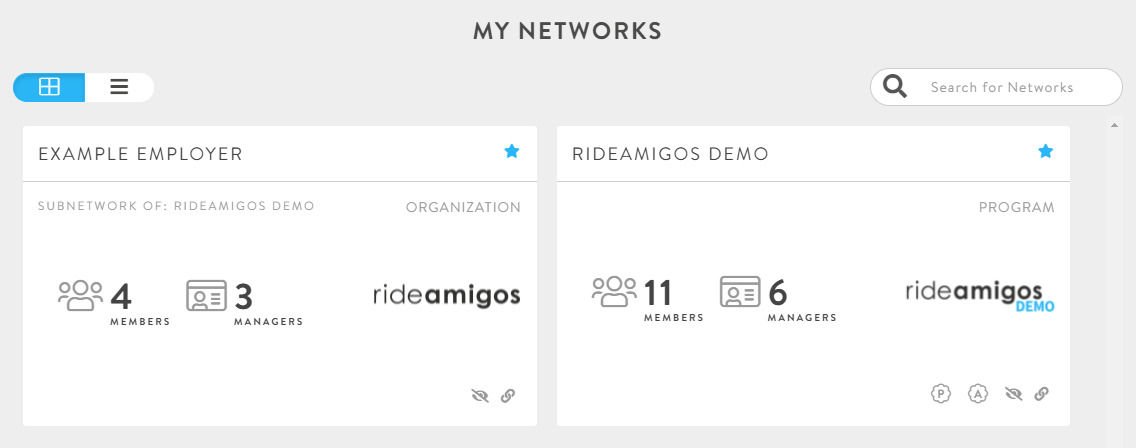The width and height of the screenshot is (1136, 448).
Task: Click the MY NETWORKS heading
Action: 567,30
